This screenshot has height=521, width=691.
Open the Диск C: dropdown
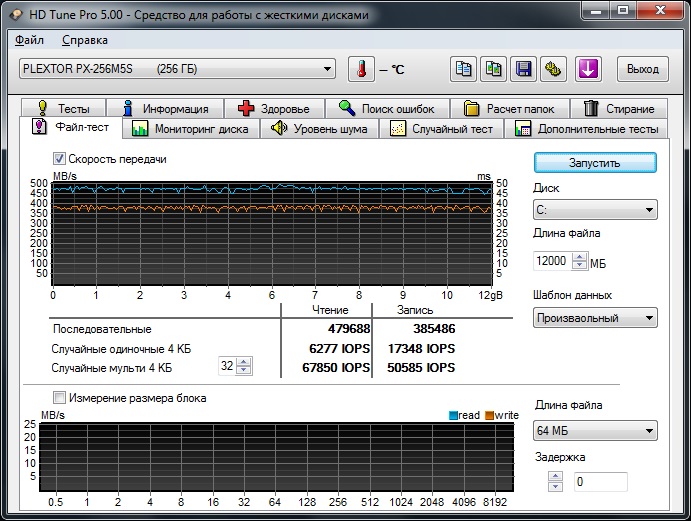click(x=595, y=210)
